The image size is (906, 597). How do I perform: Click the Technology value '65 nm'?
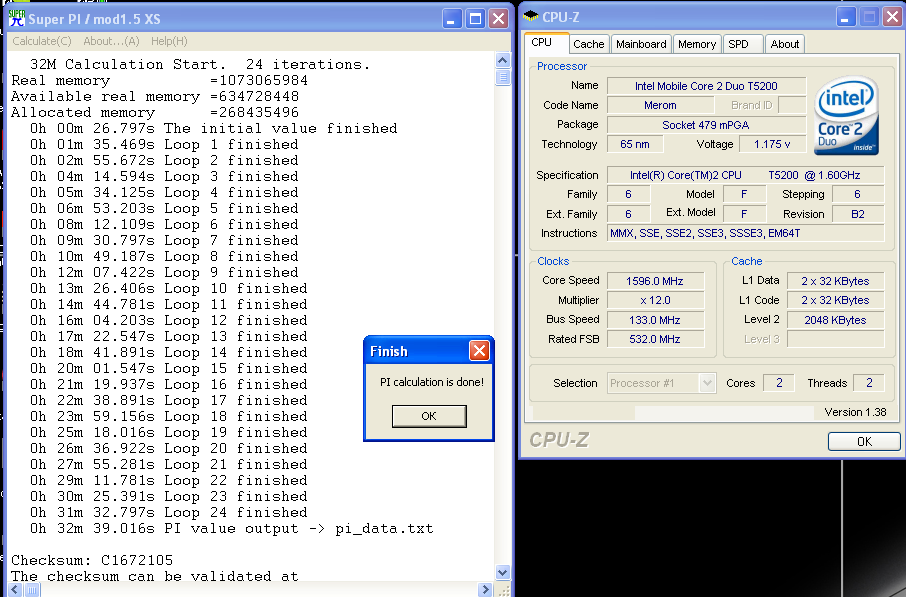[x=634, y=144]
